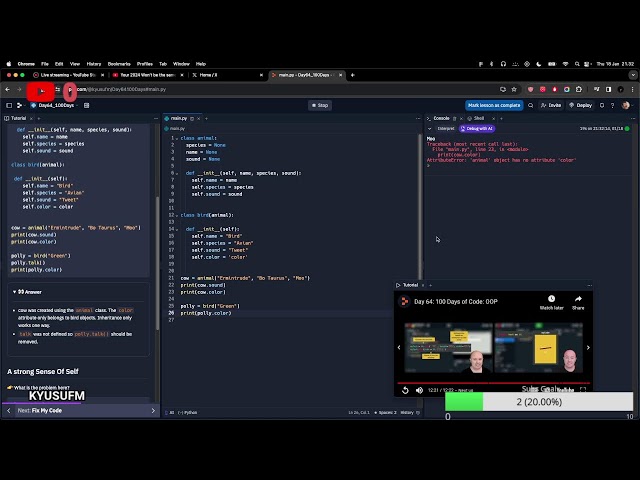Image resolution: width=640 pixels, height=480 pixels.
Task: Fold animal __init__ method at line 6
Action: (x=177, y=173)
